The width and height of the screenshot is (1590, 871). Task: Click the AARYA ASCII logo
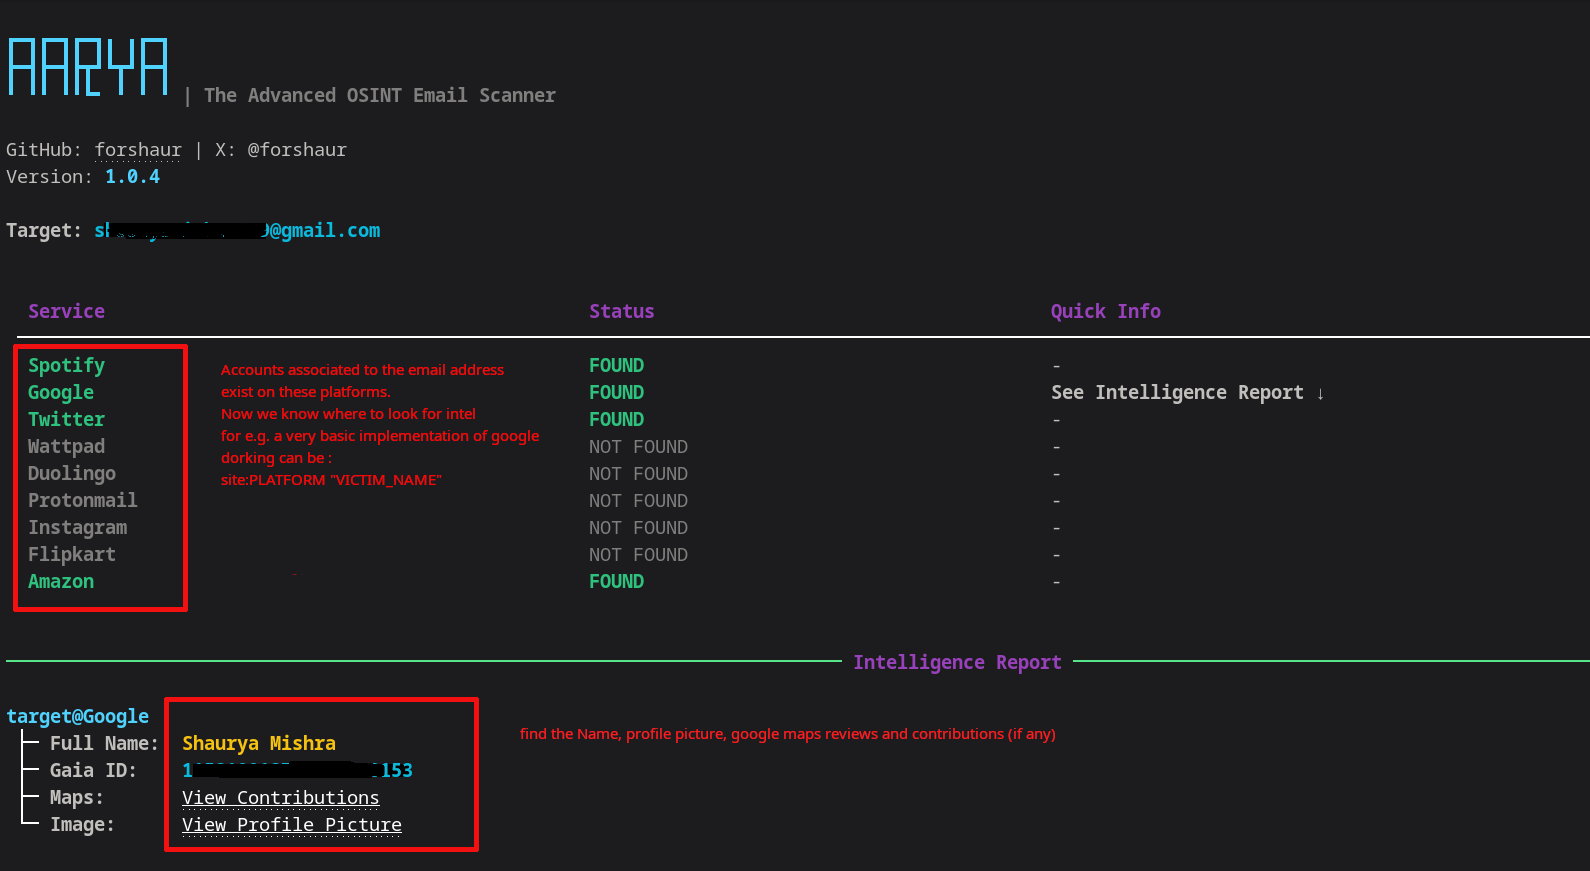[x=88, y=67]
